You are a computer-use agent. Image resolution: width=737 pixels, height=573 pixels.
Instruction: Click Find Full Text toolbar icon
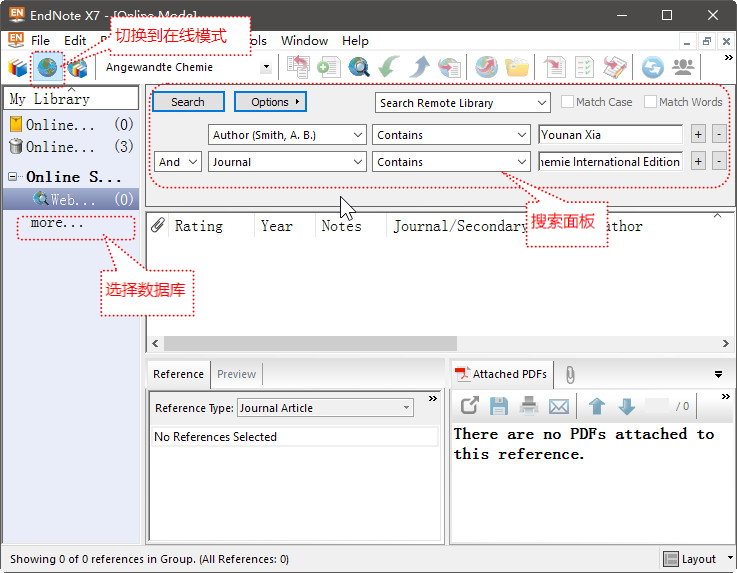pos(449,67)
